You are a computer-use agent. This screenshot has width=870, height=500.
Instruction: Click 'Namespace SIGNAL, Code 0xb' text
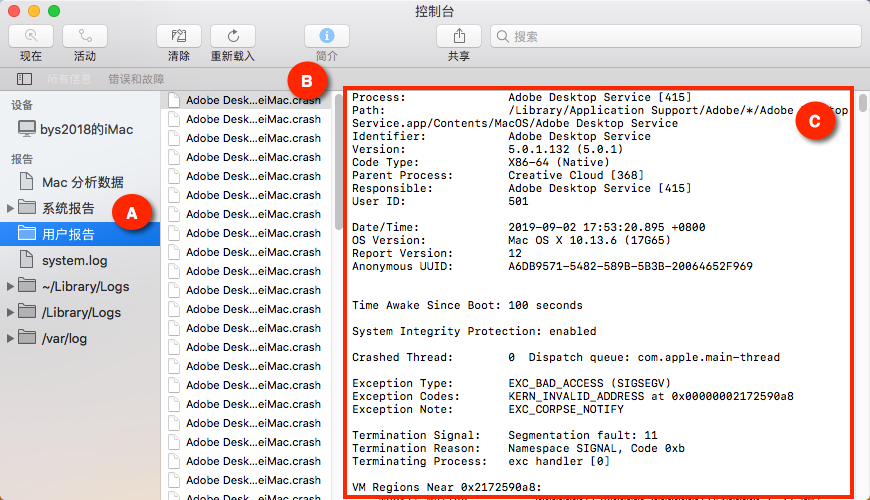596,448
